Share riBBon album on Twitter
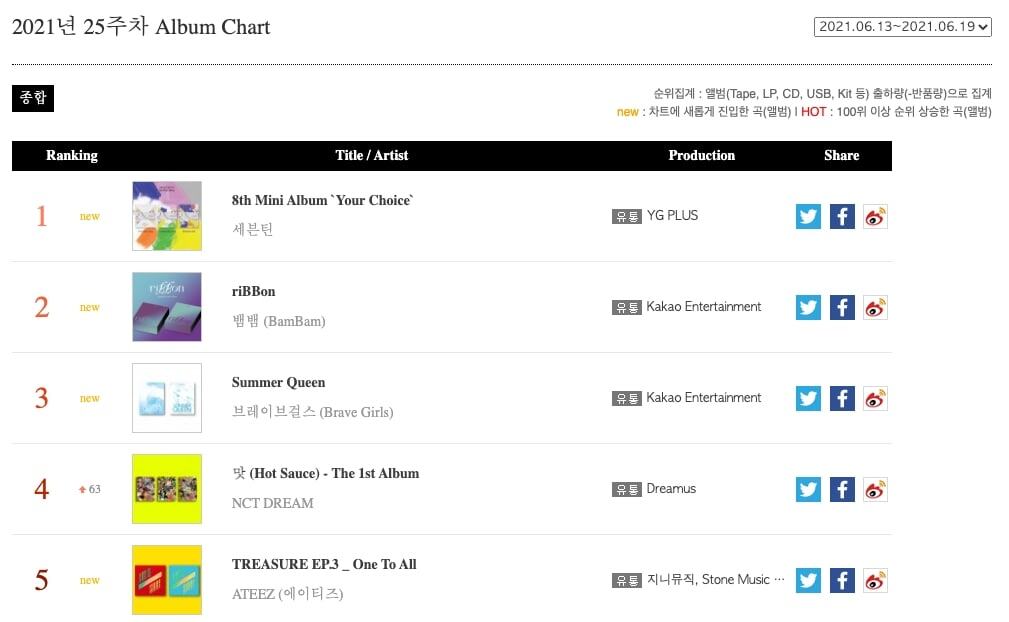 (808, 307)
